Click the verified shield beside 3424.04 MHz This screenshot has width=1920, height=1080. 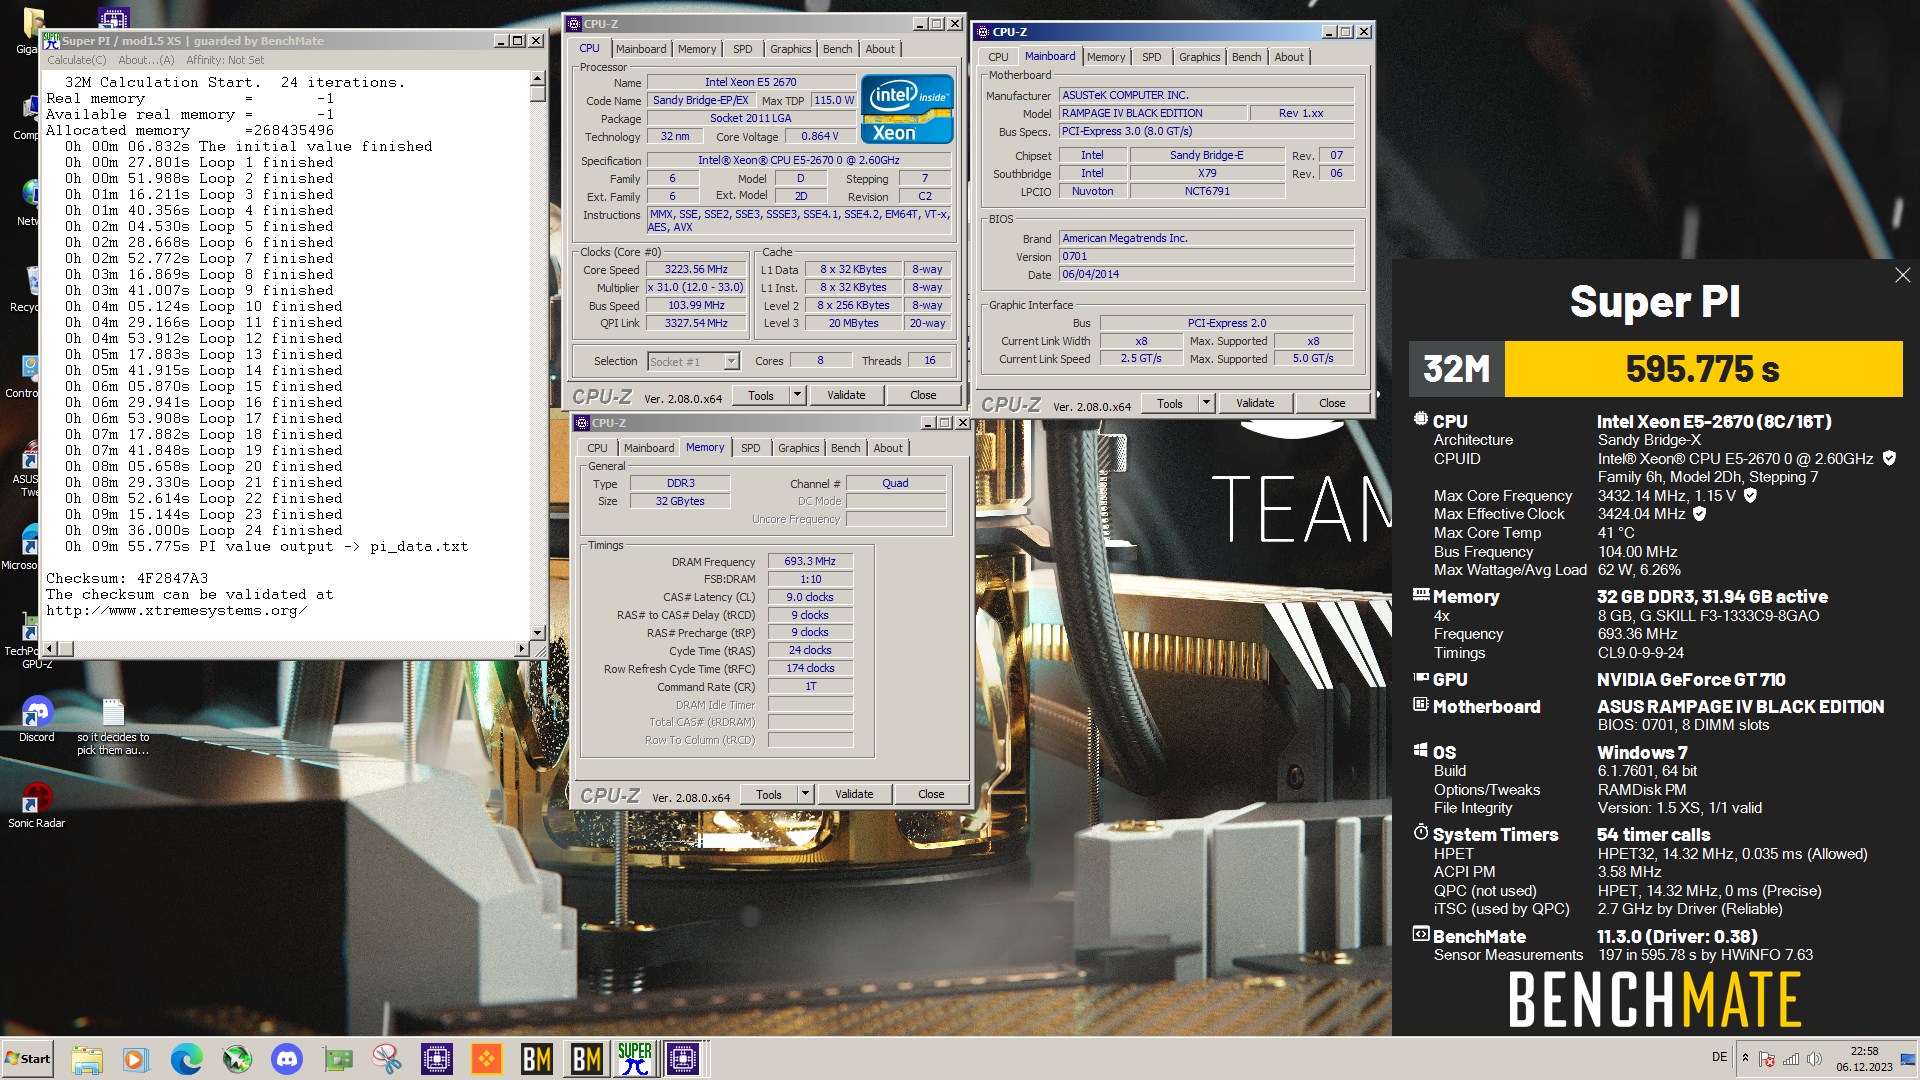pyautogui.click(x=1699, y=513)
